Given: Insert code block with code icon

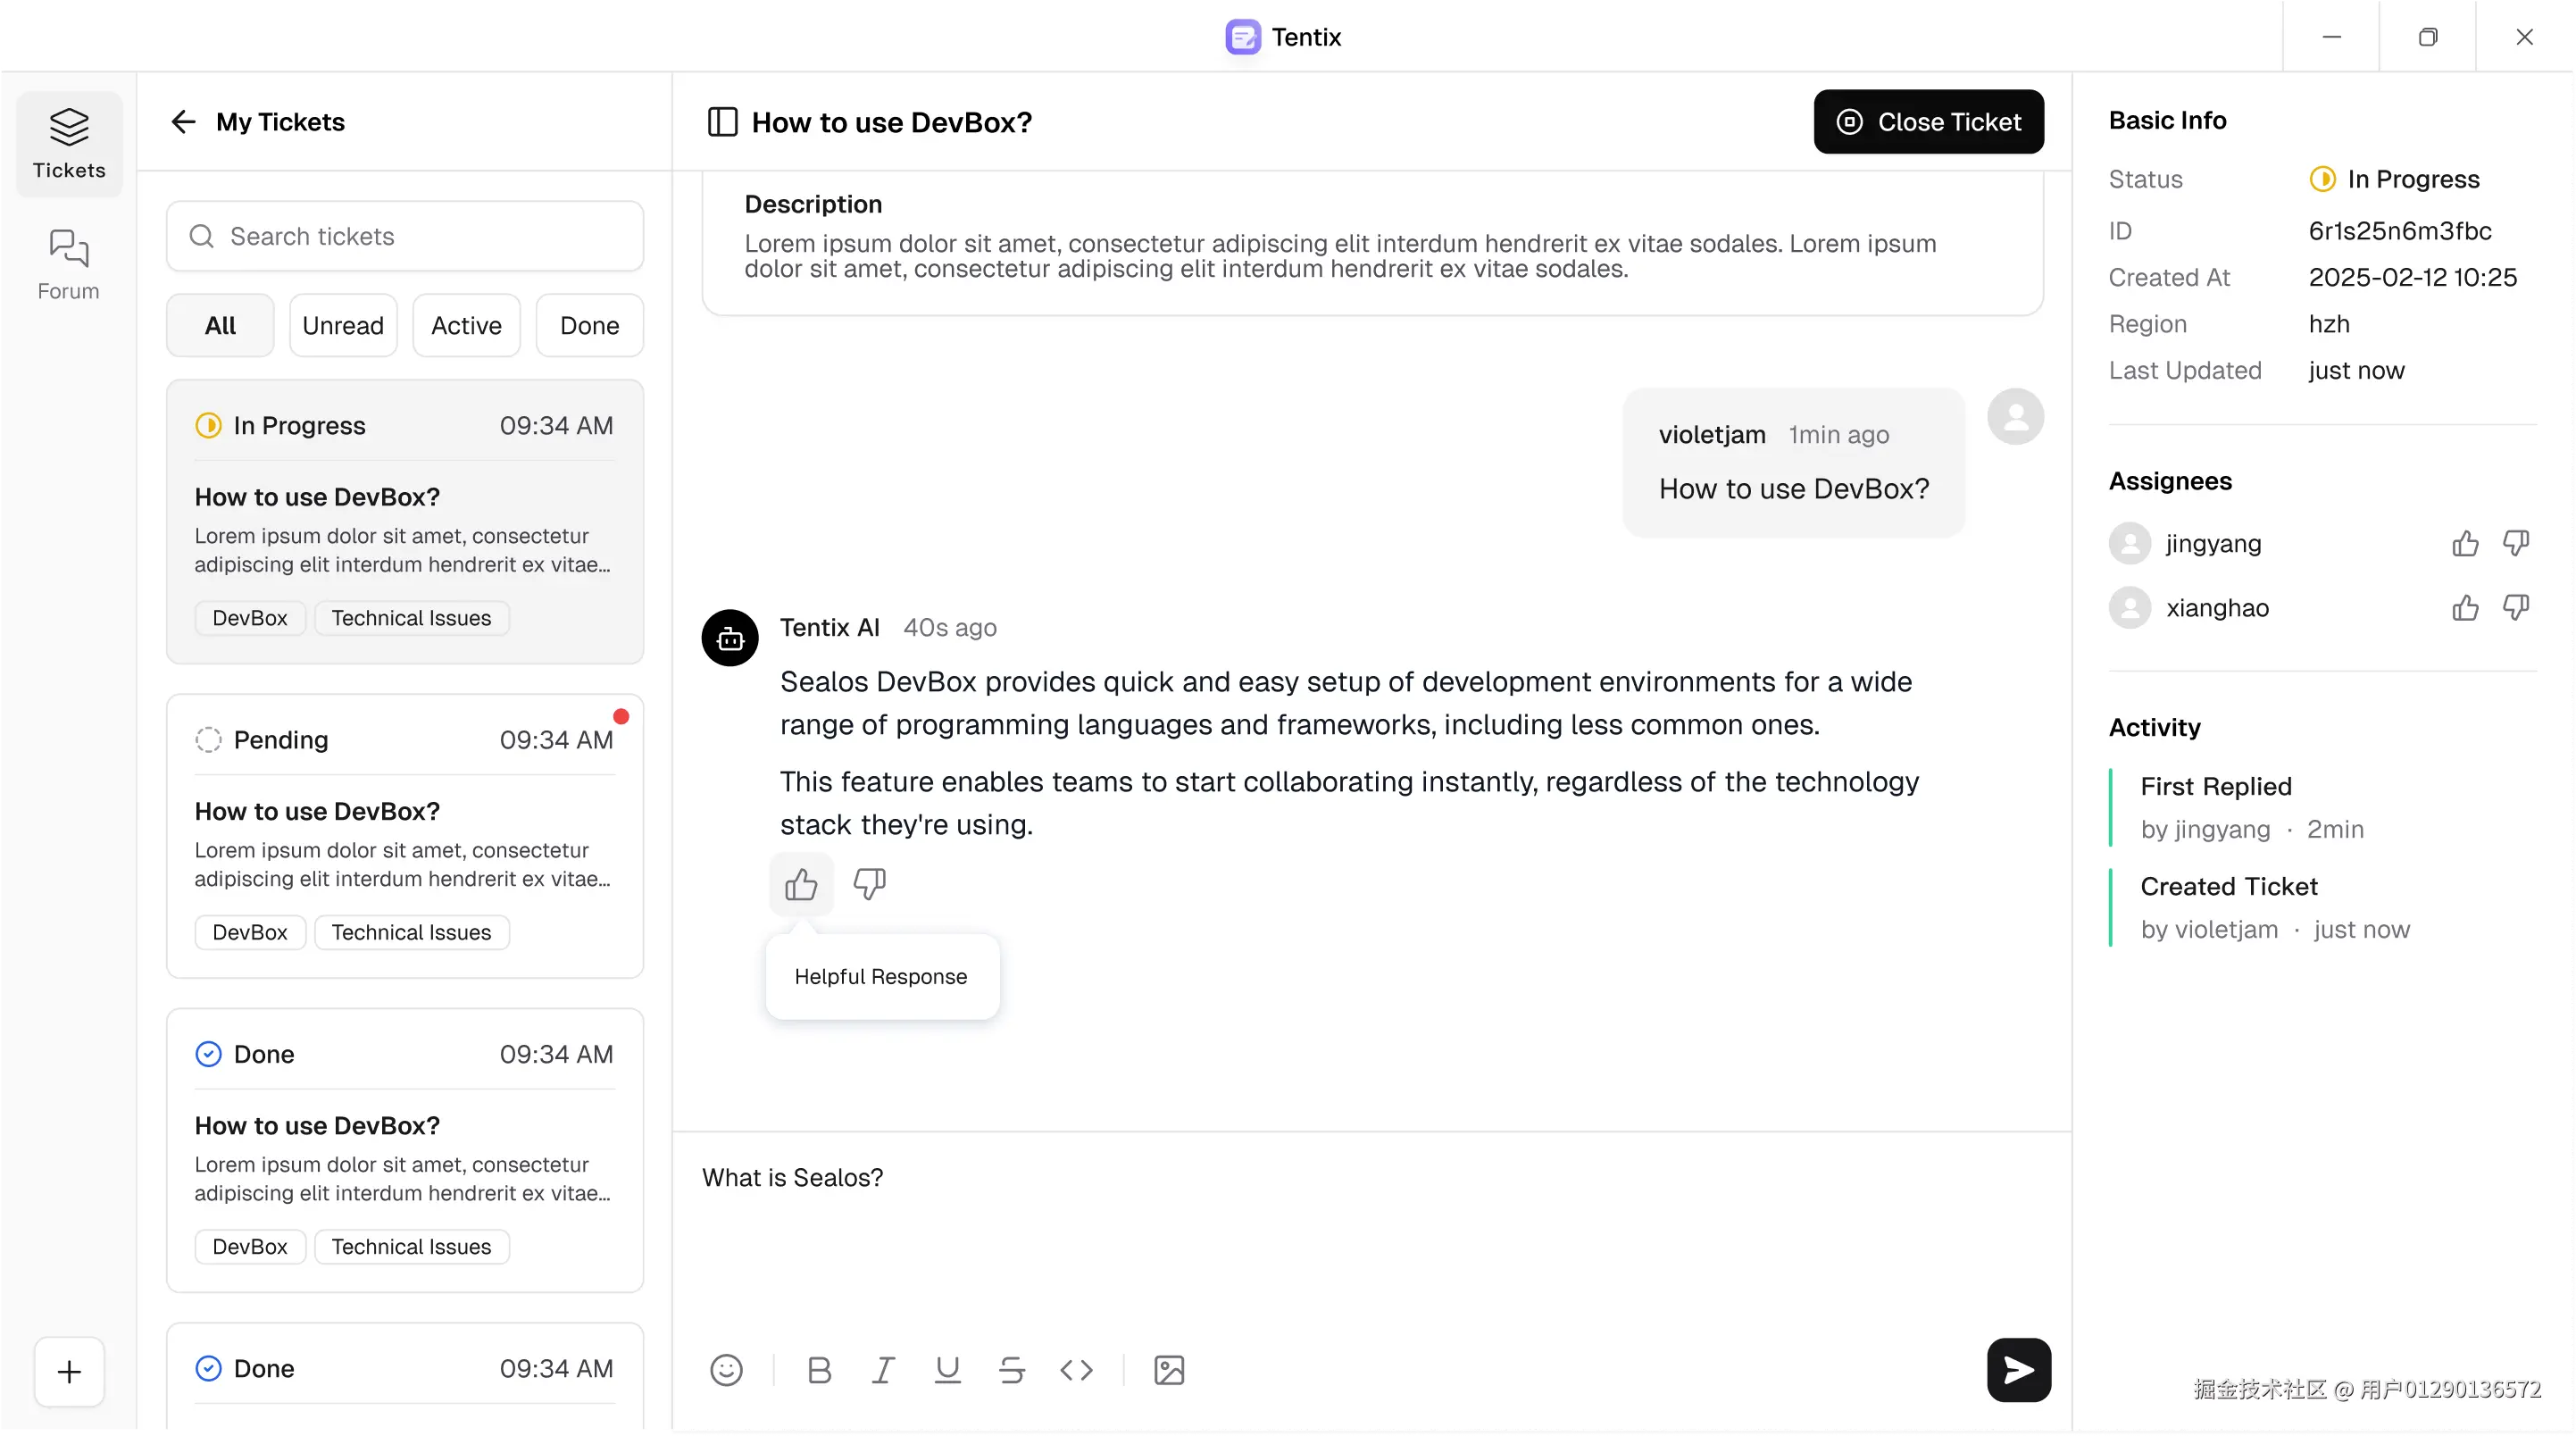Looking at the screenshot, I should pos(1076,1370).
